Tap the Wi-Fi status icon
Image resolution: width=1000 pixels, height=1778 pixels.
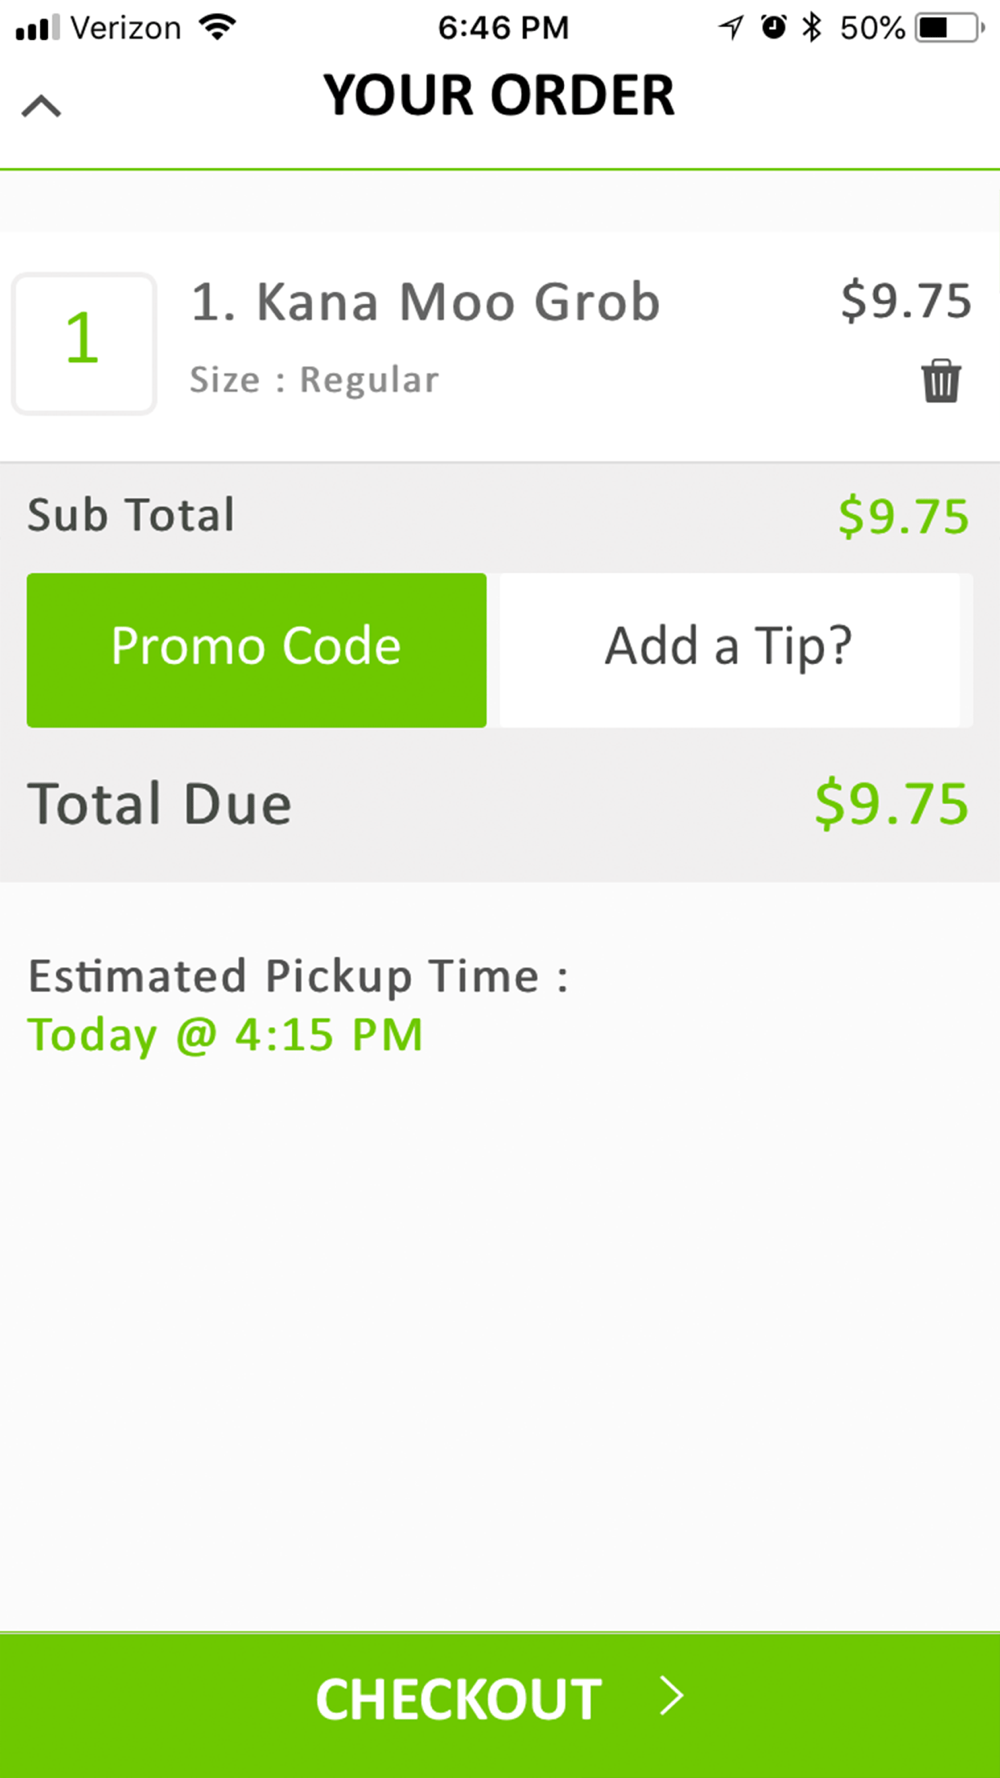217,27
